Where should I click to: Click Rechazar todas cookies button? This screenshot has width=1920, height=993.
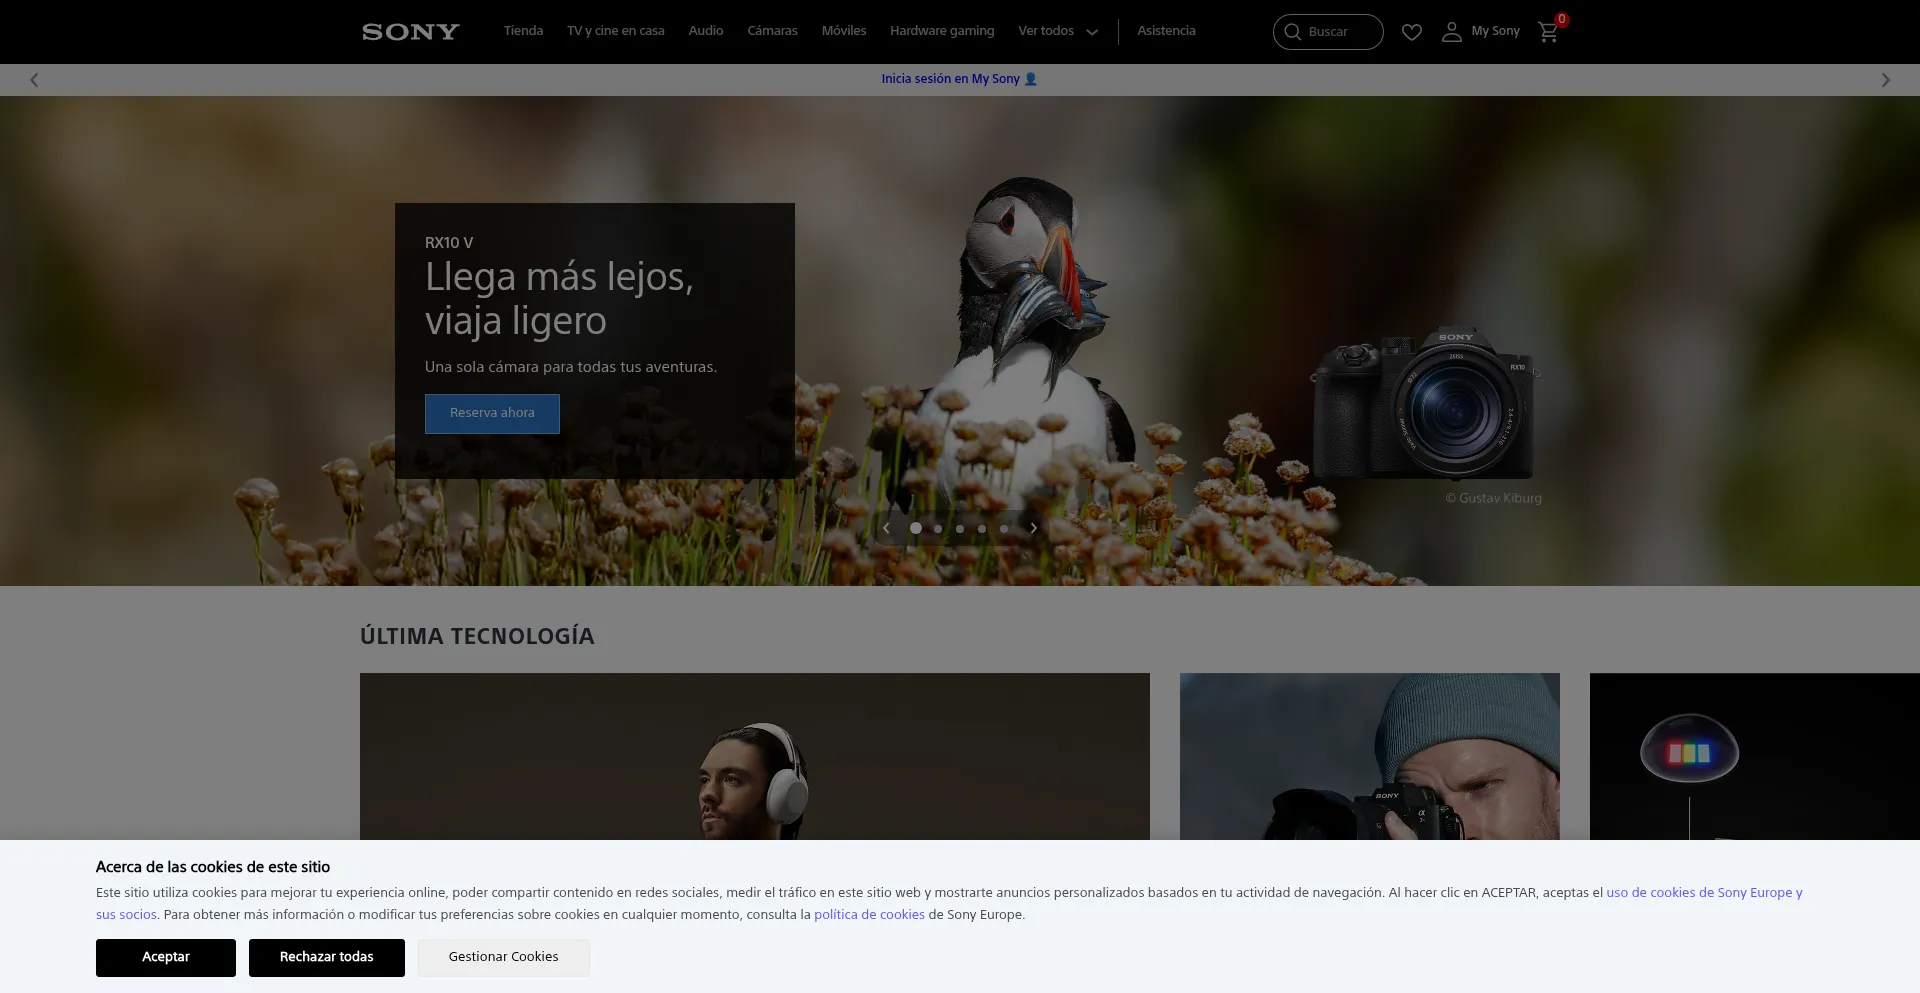click(327, 957)
